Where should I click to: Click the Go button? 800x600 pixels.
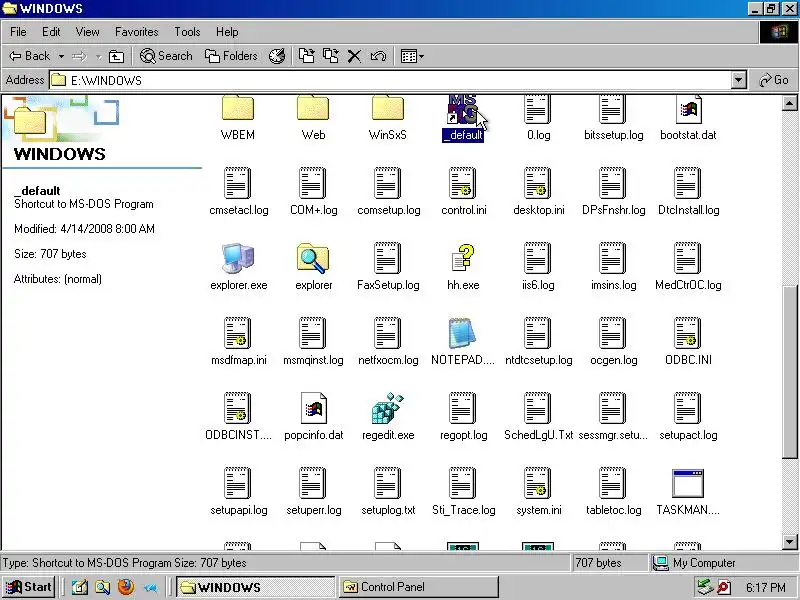[774, 80]
